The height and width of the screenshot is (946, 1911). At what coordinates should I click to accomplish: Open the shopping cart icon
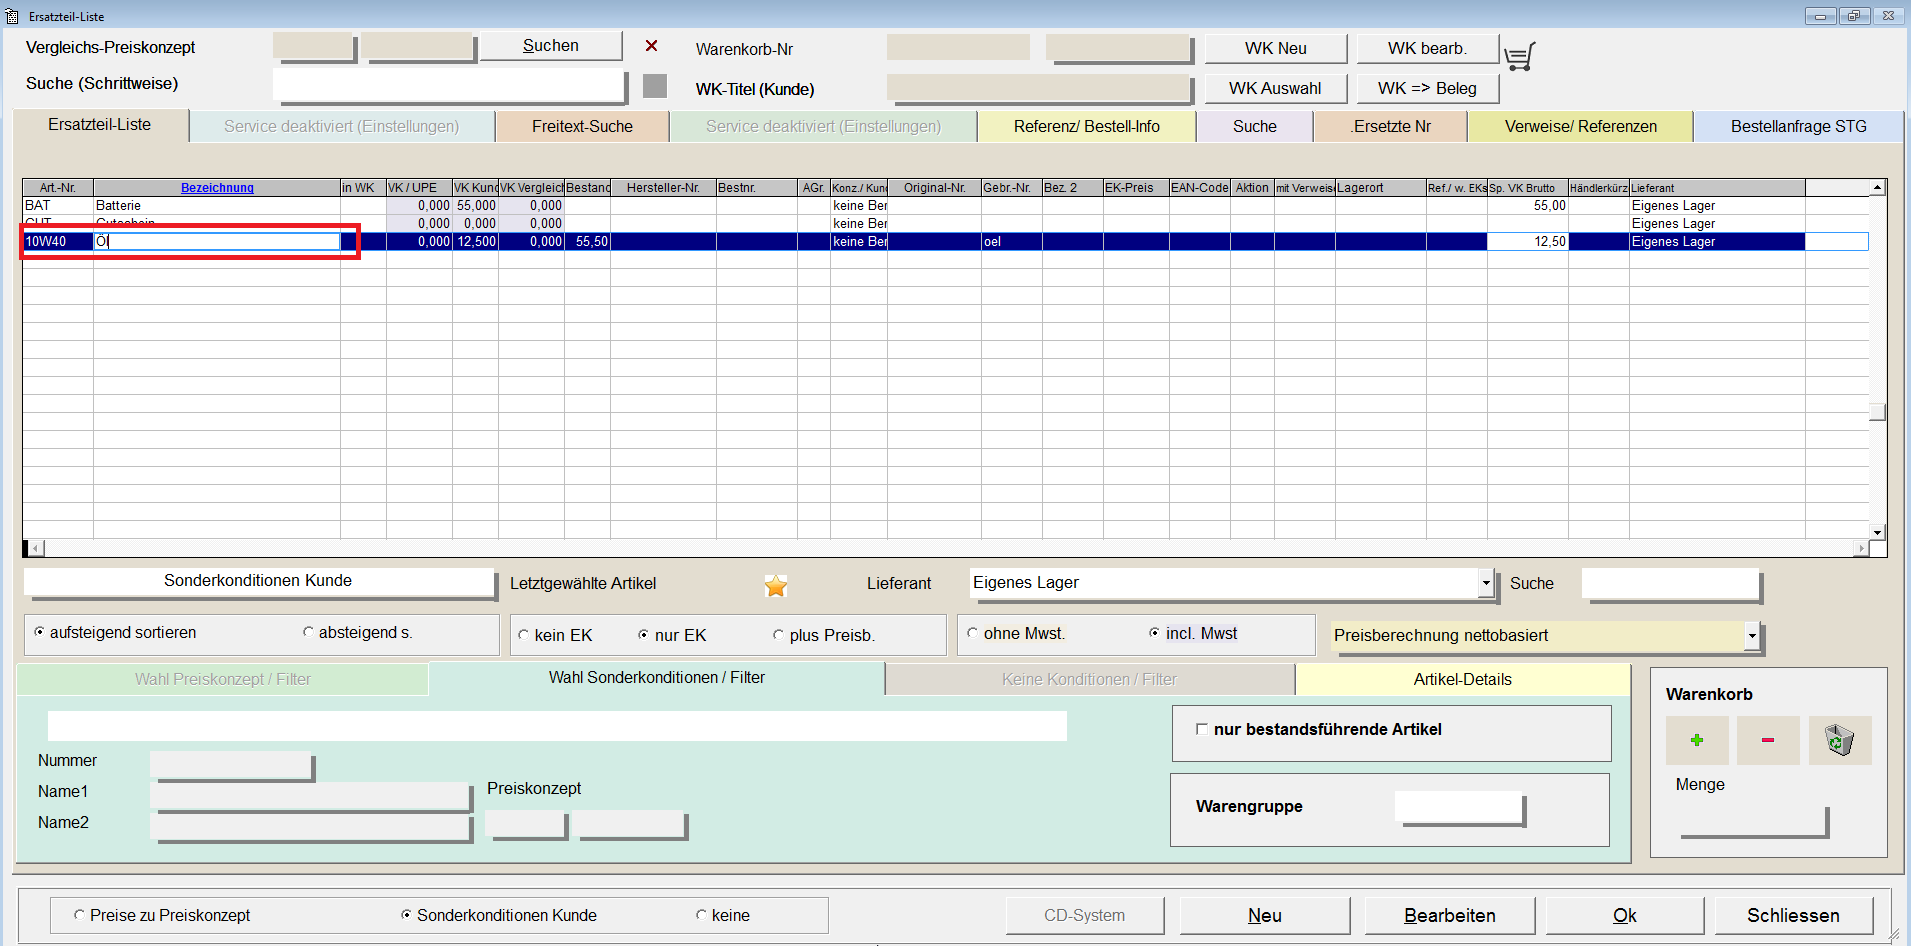(1519, 56)
